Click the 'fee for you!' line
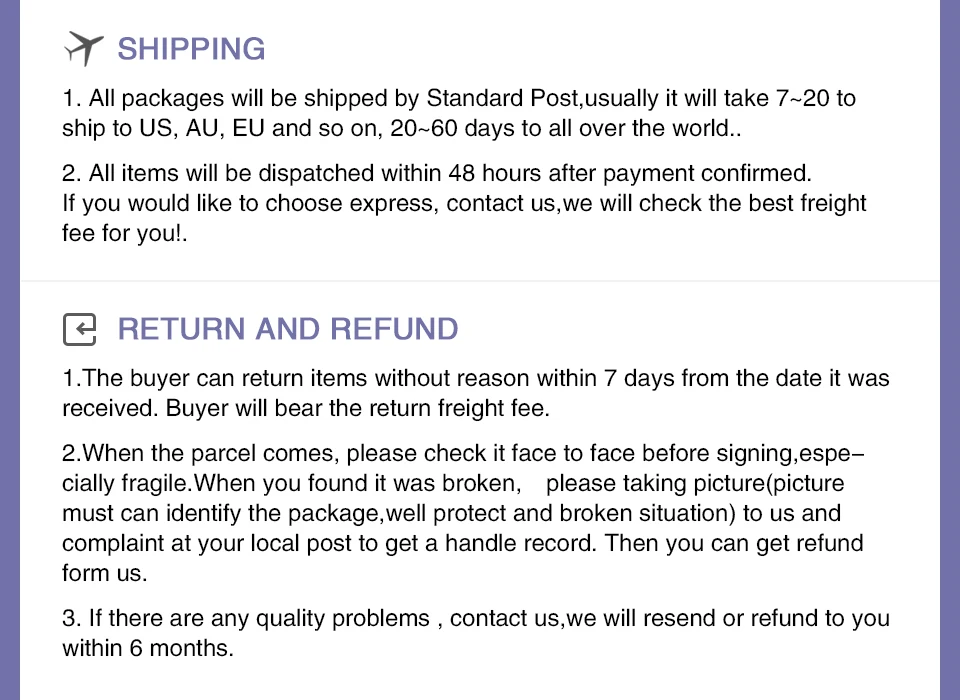Screen dimensions: 960x700 point(124,233)
